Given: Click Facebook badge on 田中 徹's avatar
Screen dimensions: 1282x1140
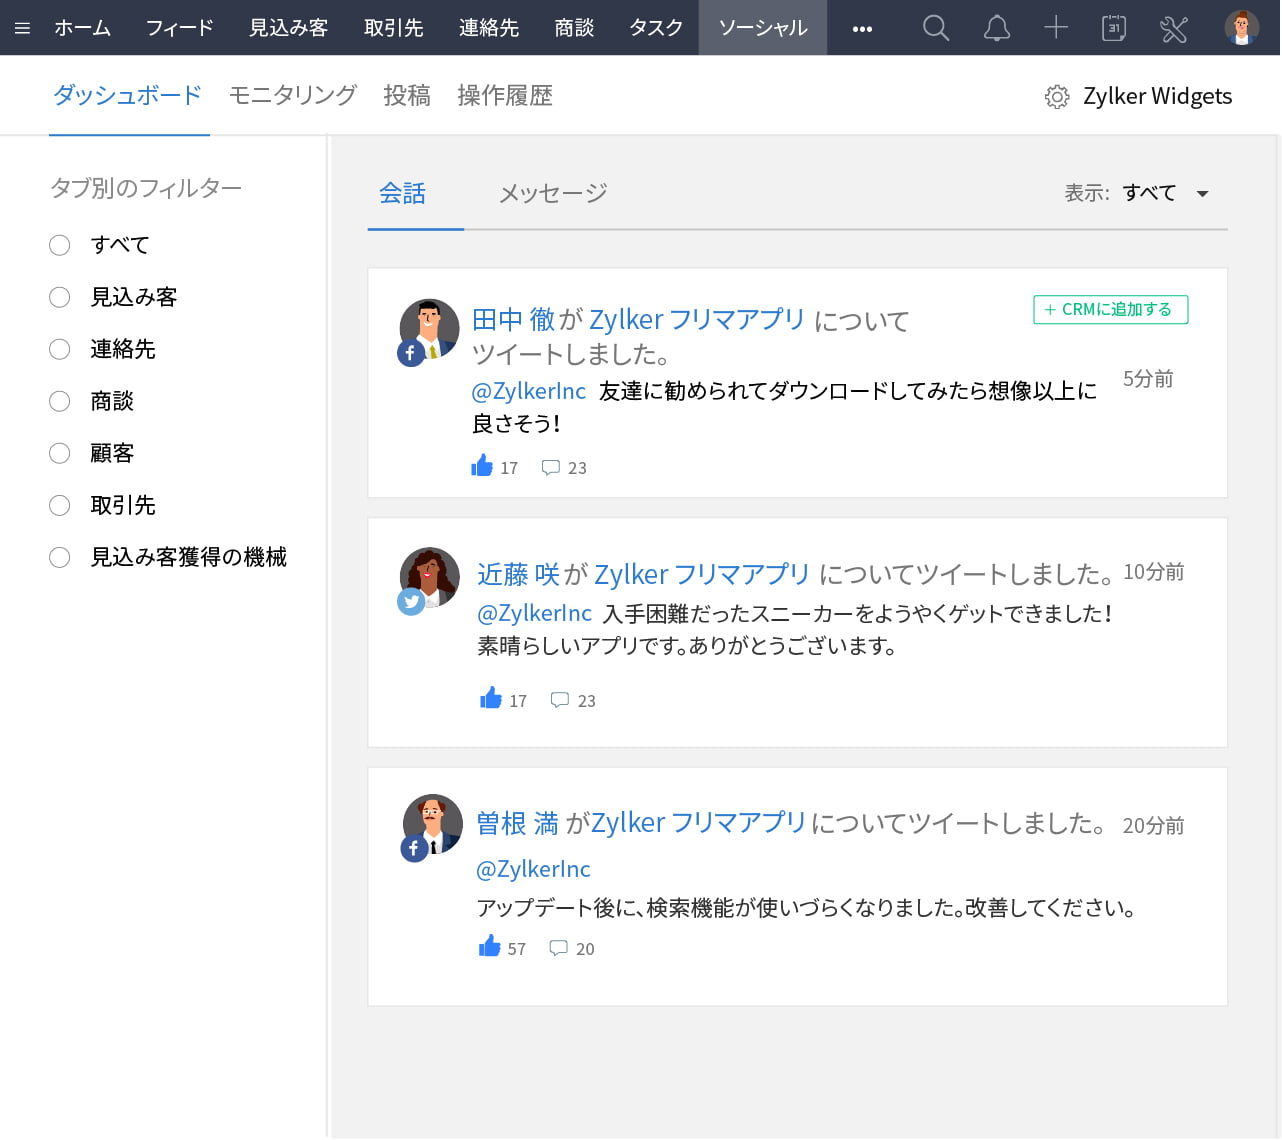Looking at the screenshot, I should click(x=411, y=353).
